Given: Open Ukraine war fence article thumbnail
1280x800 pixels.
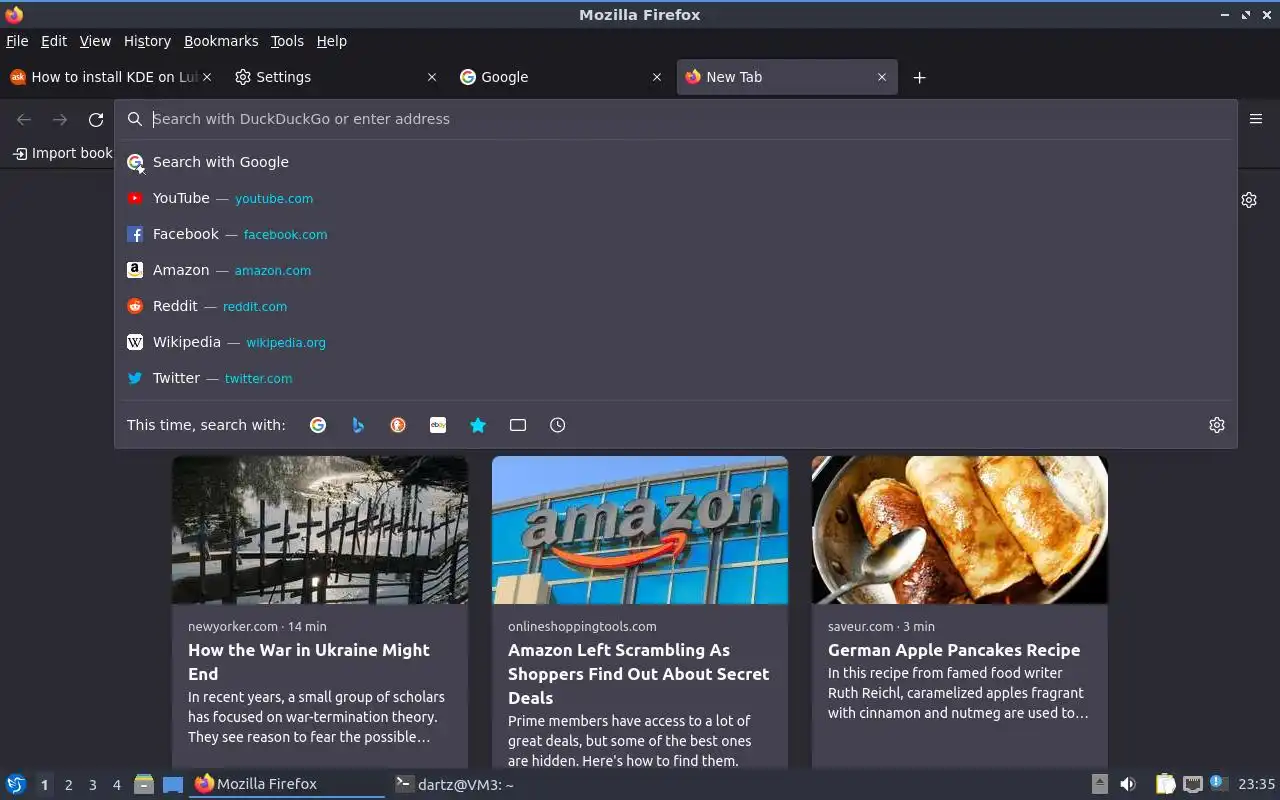Looking at the screenshot, I should (320, 530).
